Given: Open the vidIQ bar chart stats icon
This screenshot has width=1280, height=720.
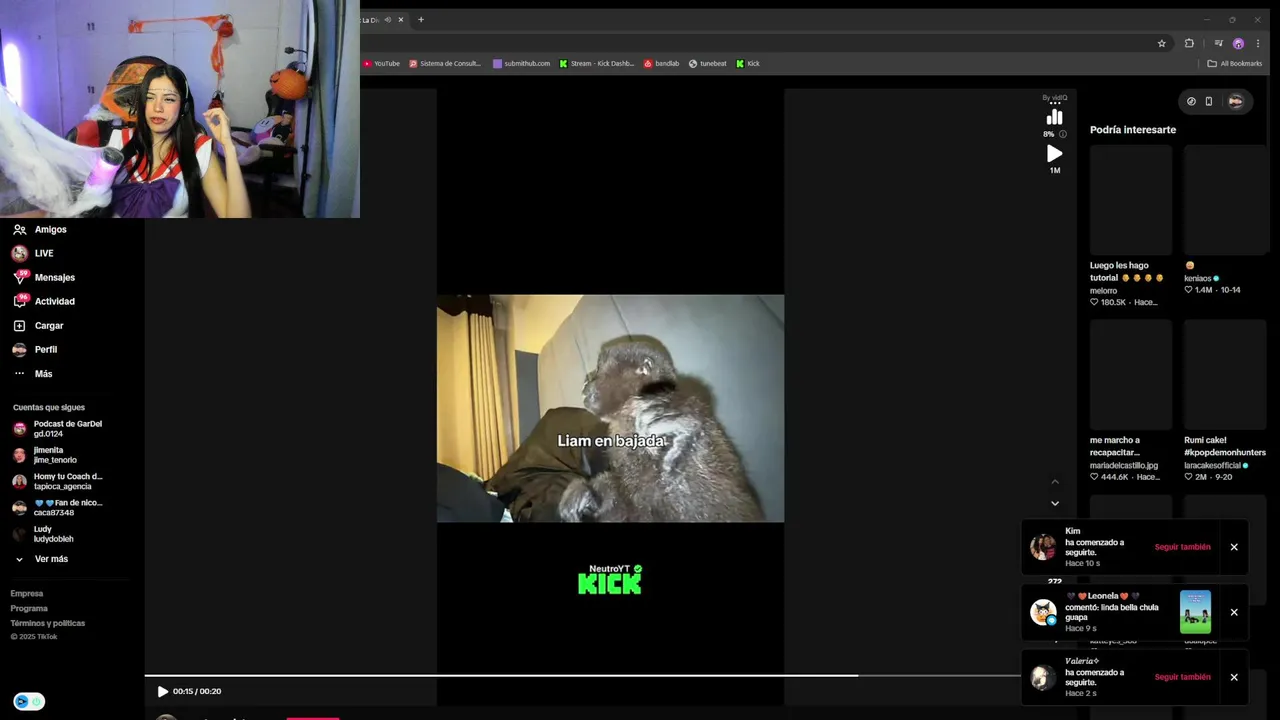Looking at the screenshot, I should click(1055, 118).
